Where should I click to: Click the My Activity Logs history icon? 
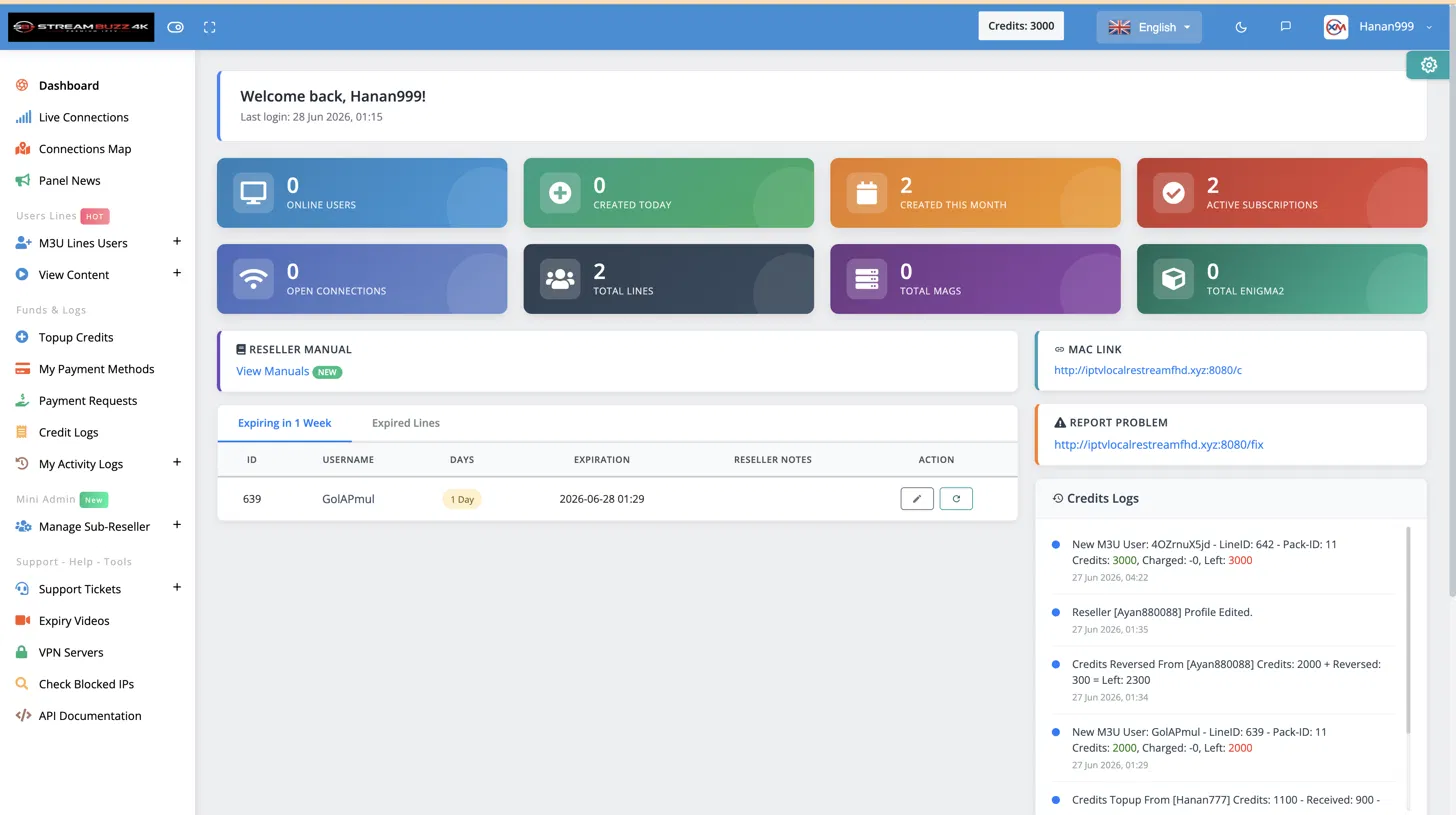(22, 464)
